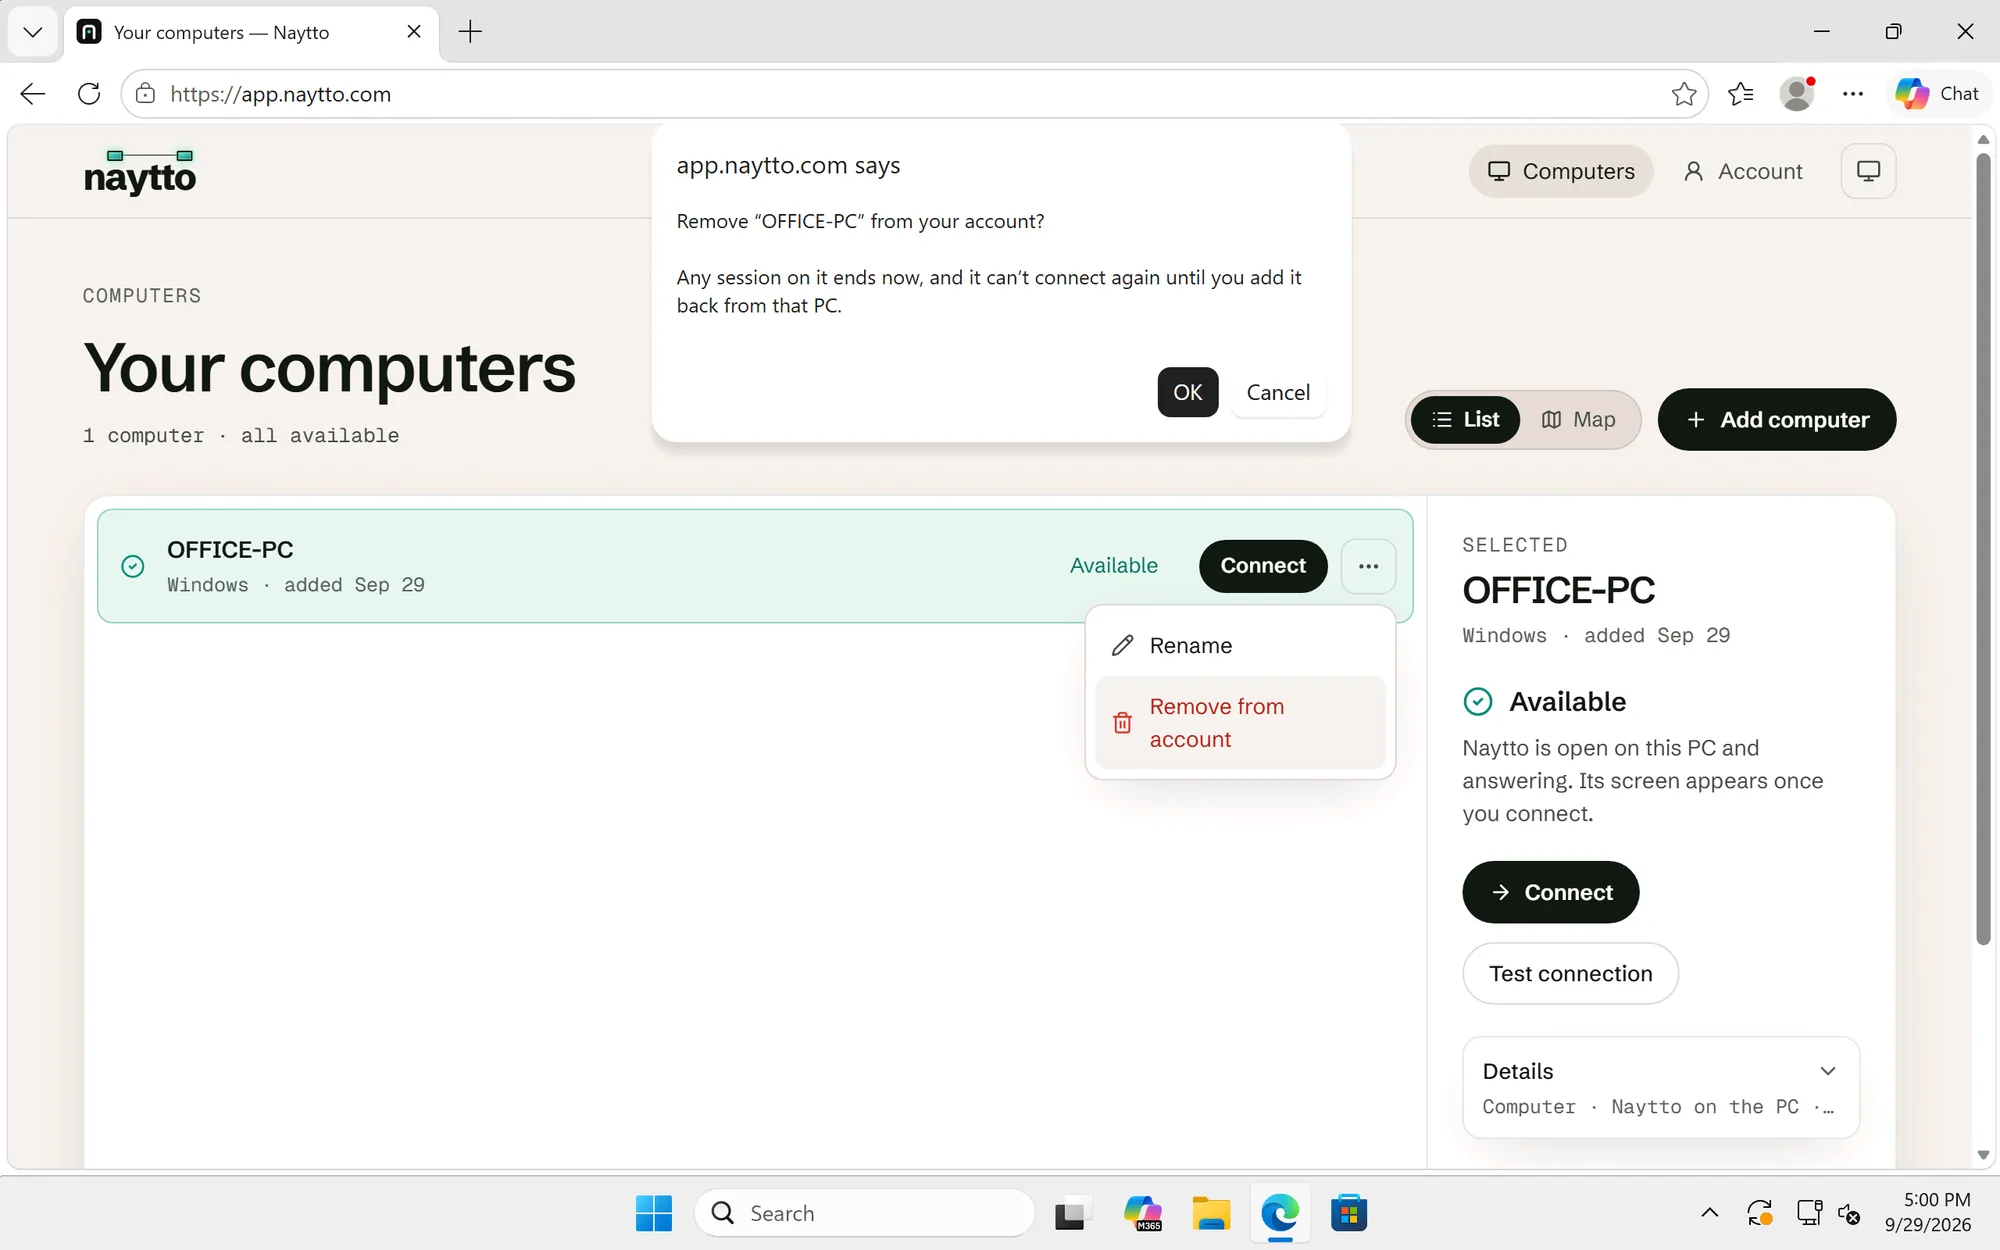Expand the Details section chevron

pyautogui.click(x=1828, y=1071)
